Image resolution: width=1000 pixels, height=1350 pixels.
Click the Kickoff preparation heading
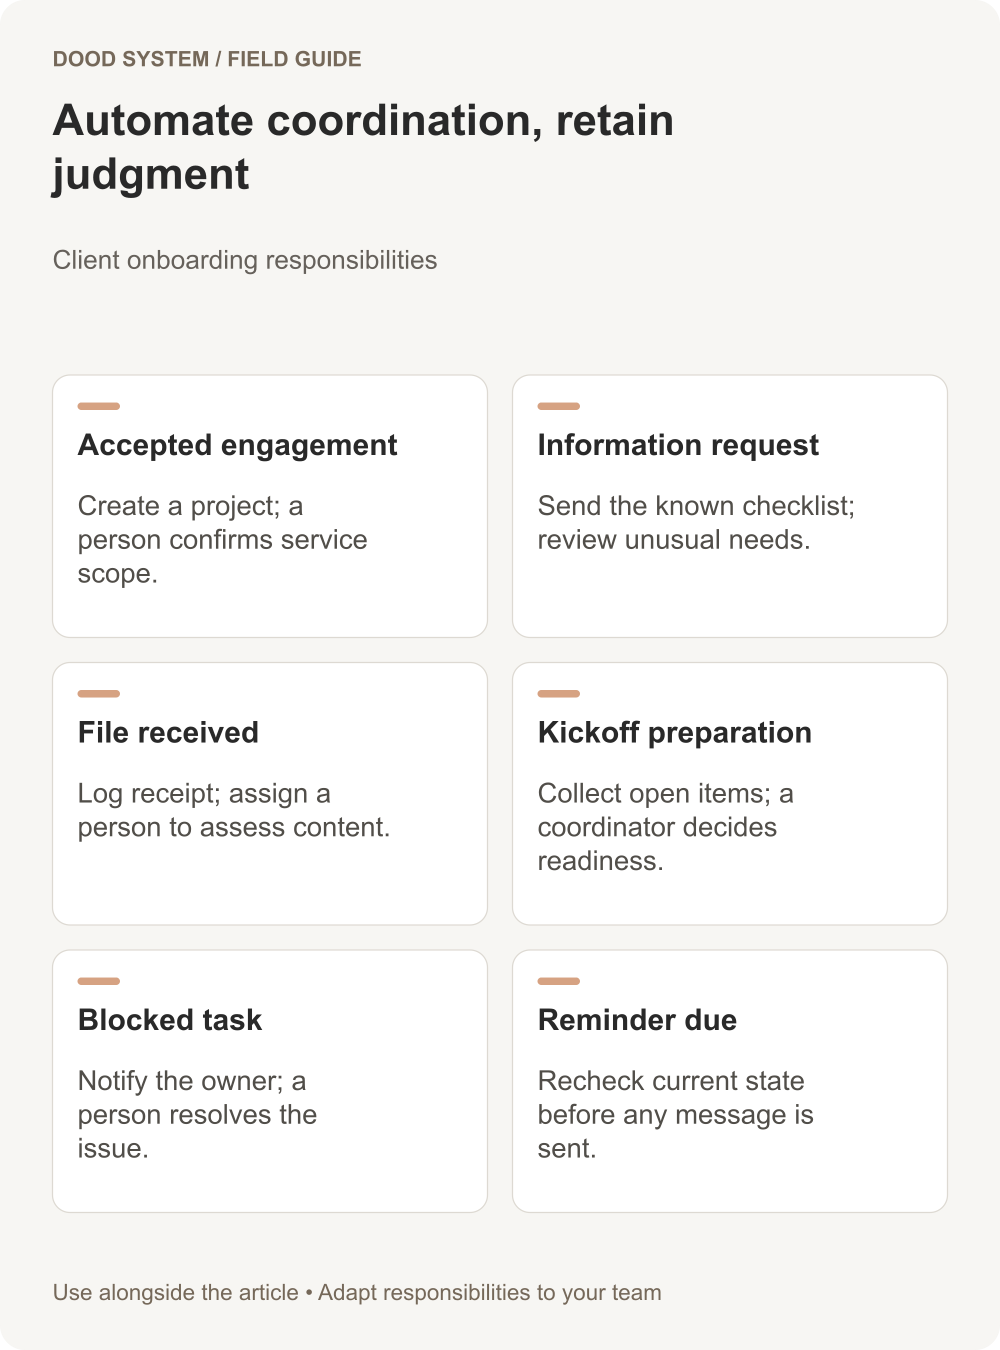[x=675, y=732]
